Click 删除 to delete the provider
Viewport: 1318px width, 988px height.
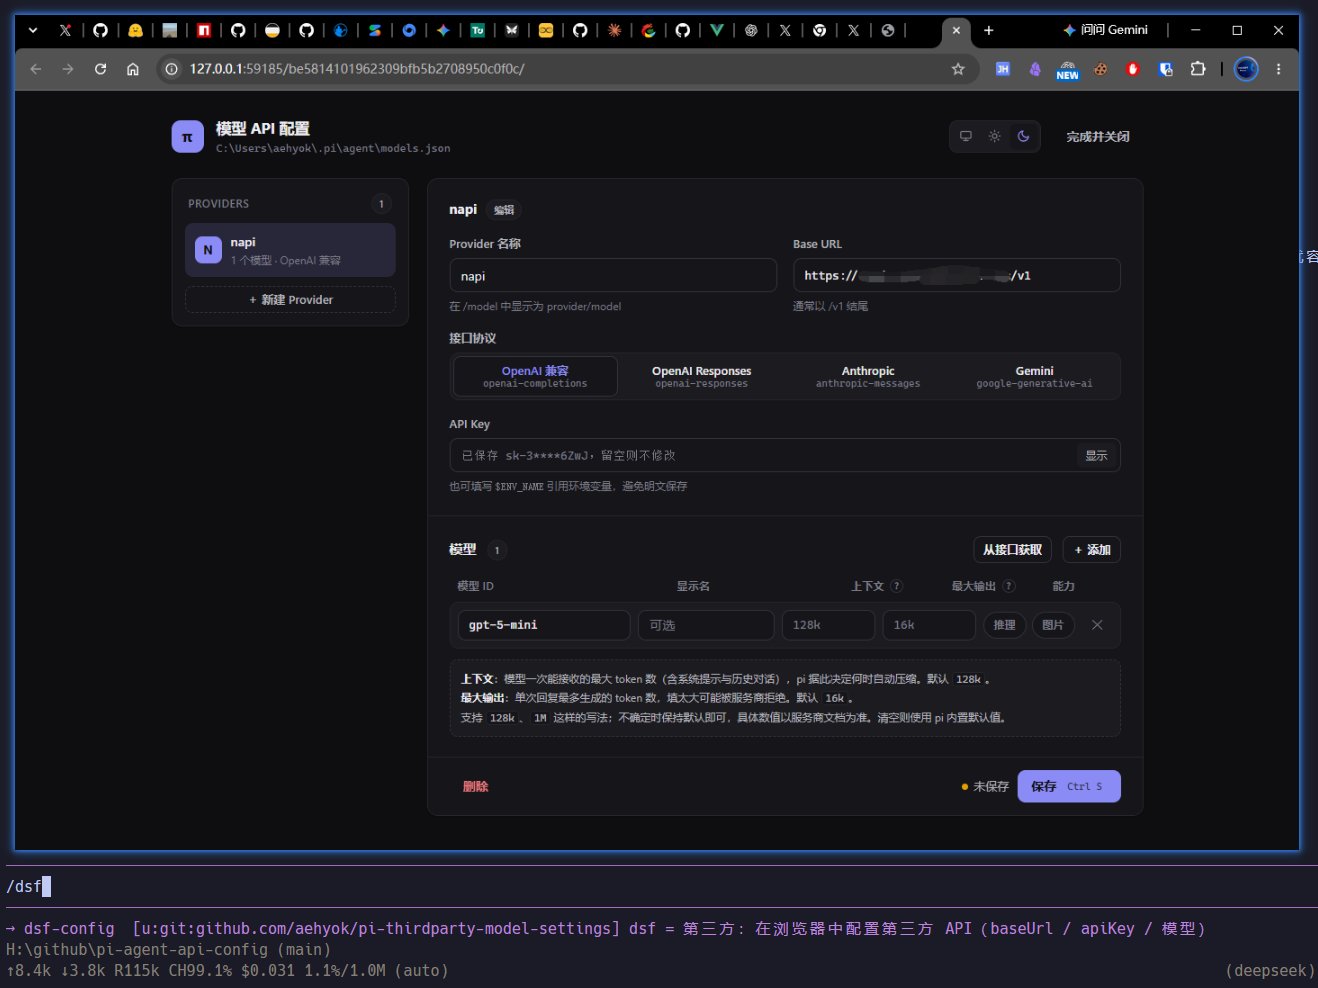pyautogui.click(x=475, y=787)
